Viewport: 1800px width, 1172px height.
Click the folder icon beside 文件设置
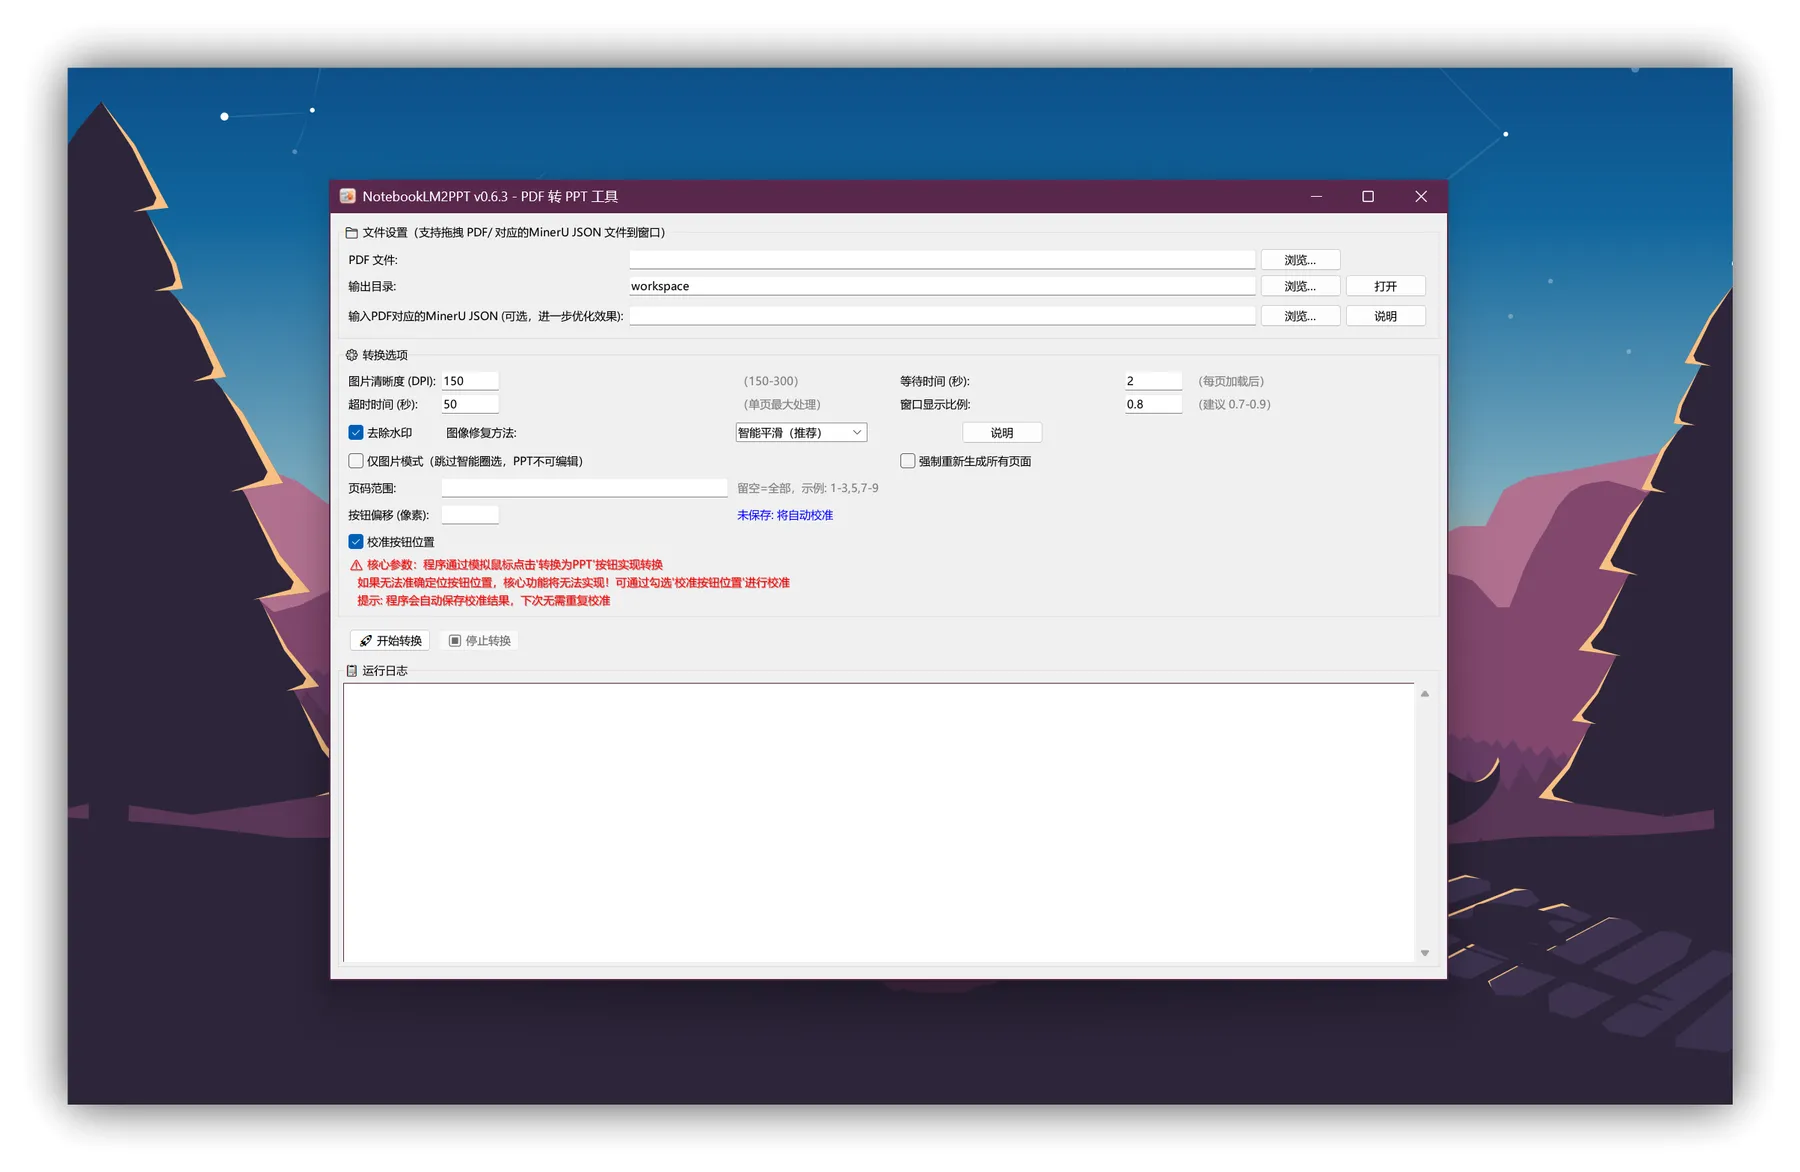353,232
